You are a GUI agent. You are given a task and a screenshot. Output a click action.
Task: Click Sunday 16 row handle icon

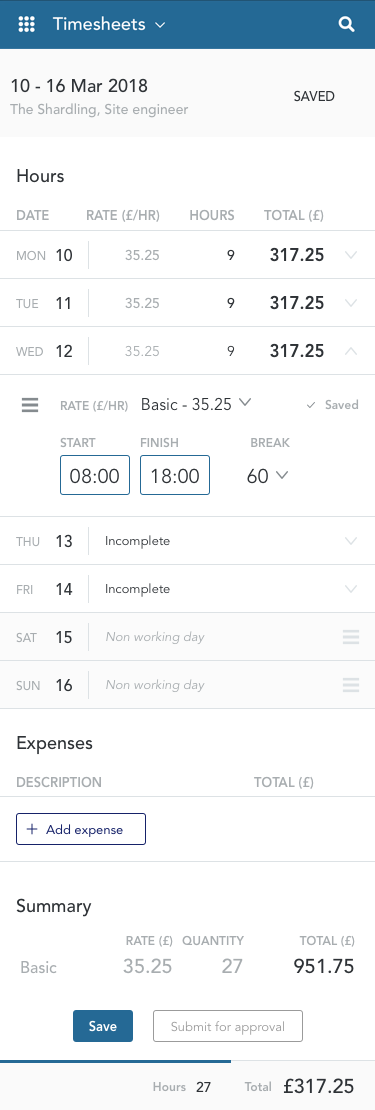351,685
